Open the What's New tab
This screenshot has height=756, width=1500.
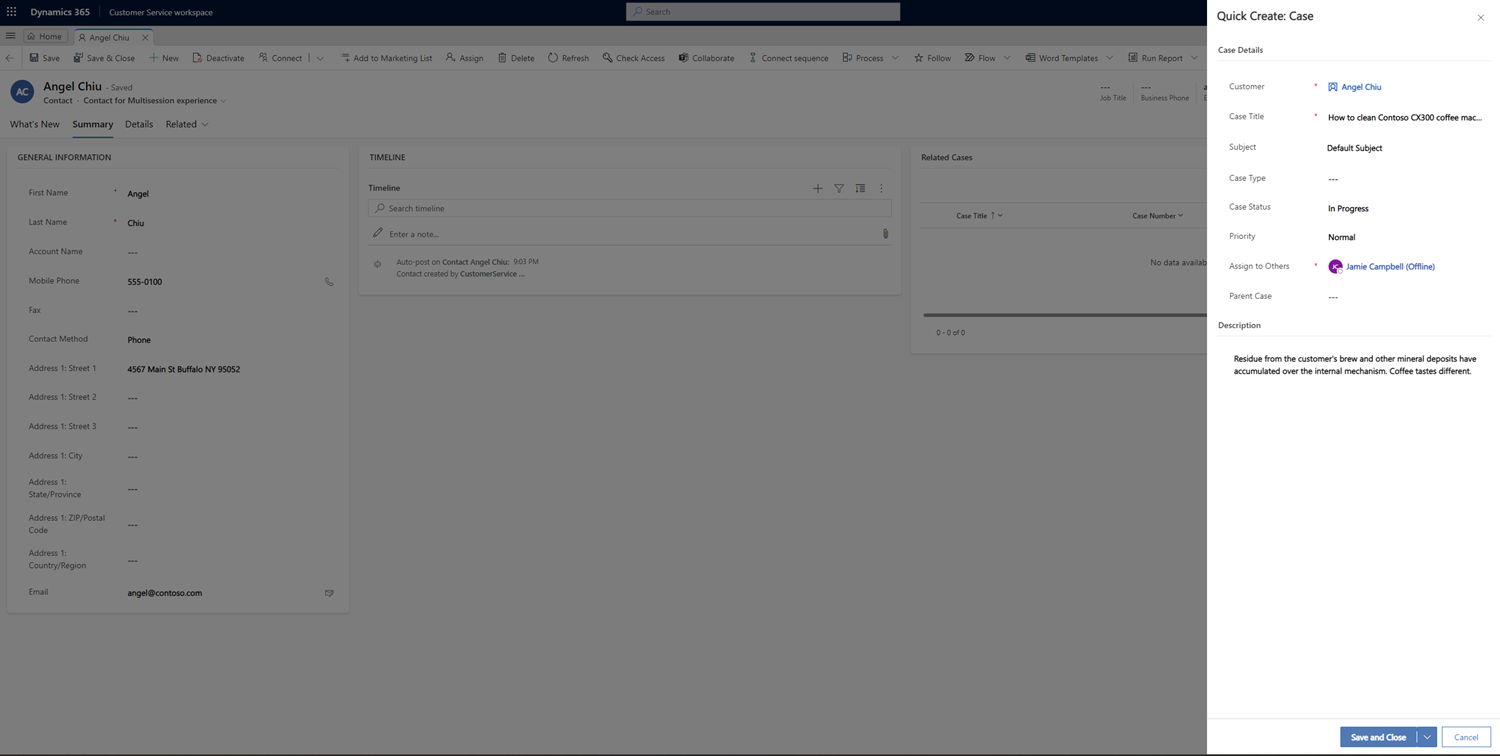click(x=35, y=124)
